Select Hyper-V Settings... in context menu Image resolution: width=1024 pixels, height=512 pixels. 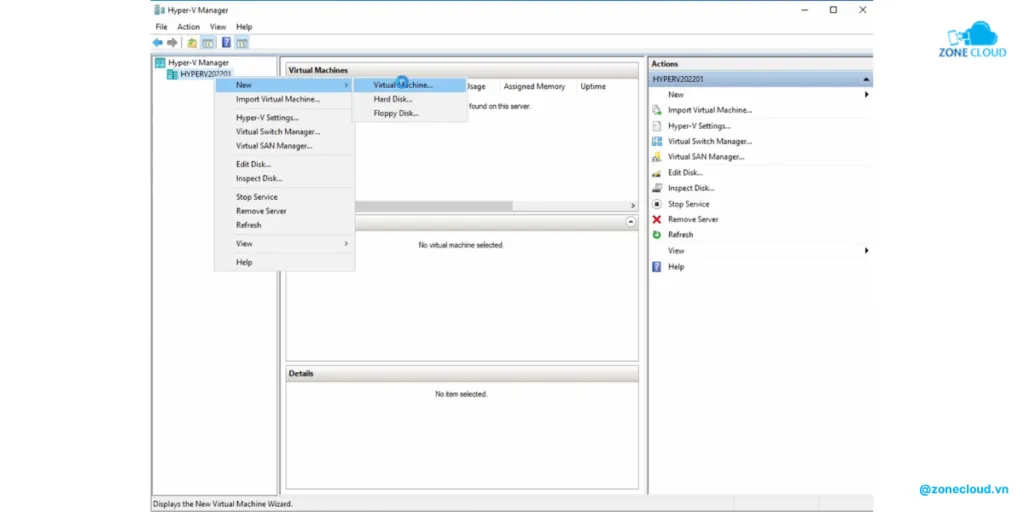click(x=285, y=118)
